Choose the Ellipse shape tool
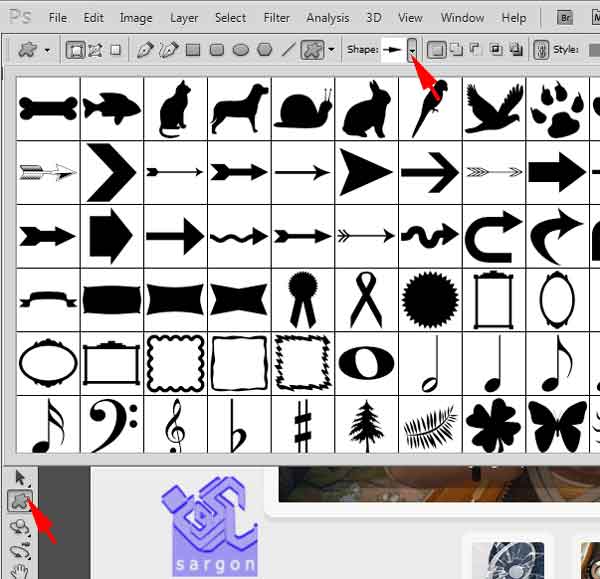600x579 pixels. (x=240, y=49)
